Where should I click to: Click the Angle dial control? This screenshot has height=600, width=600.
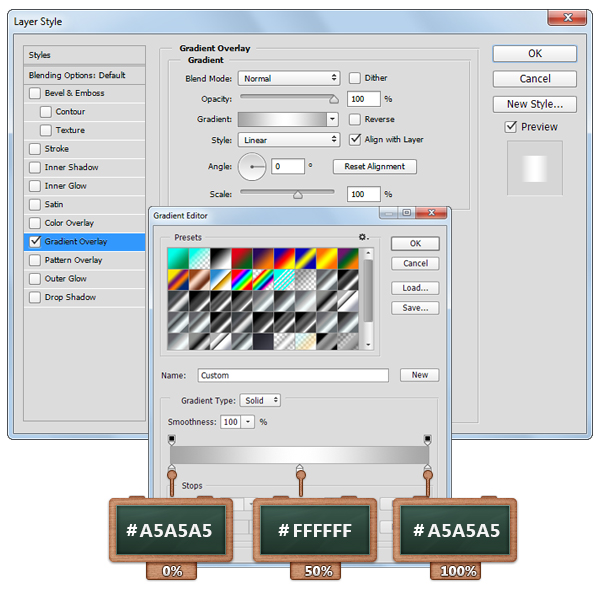pyautogui.click(x=252, y=167)
